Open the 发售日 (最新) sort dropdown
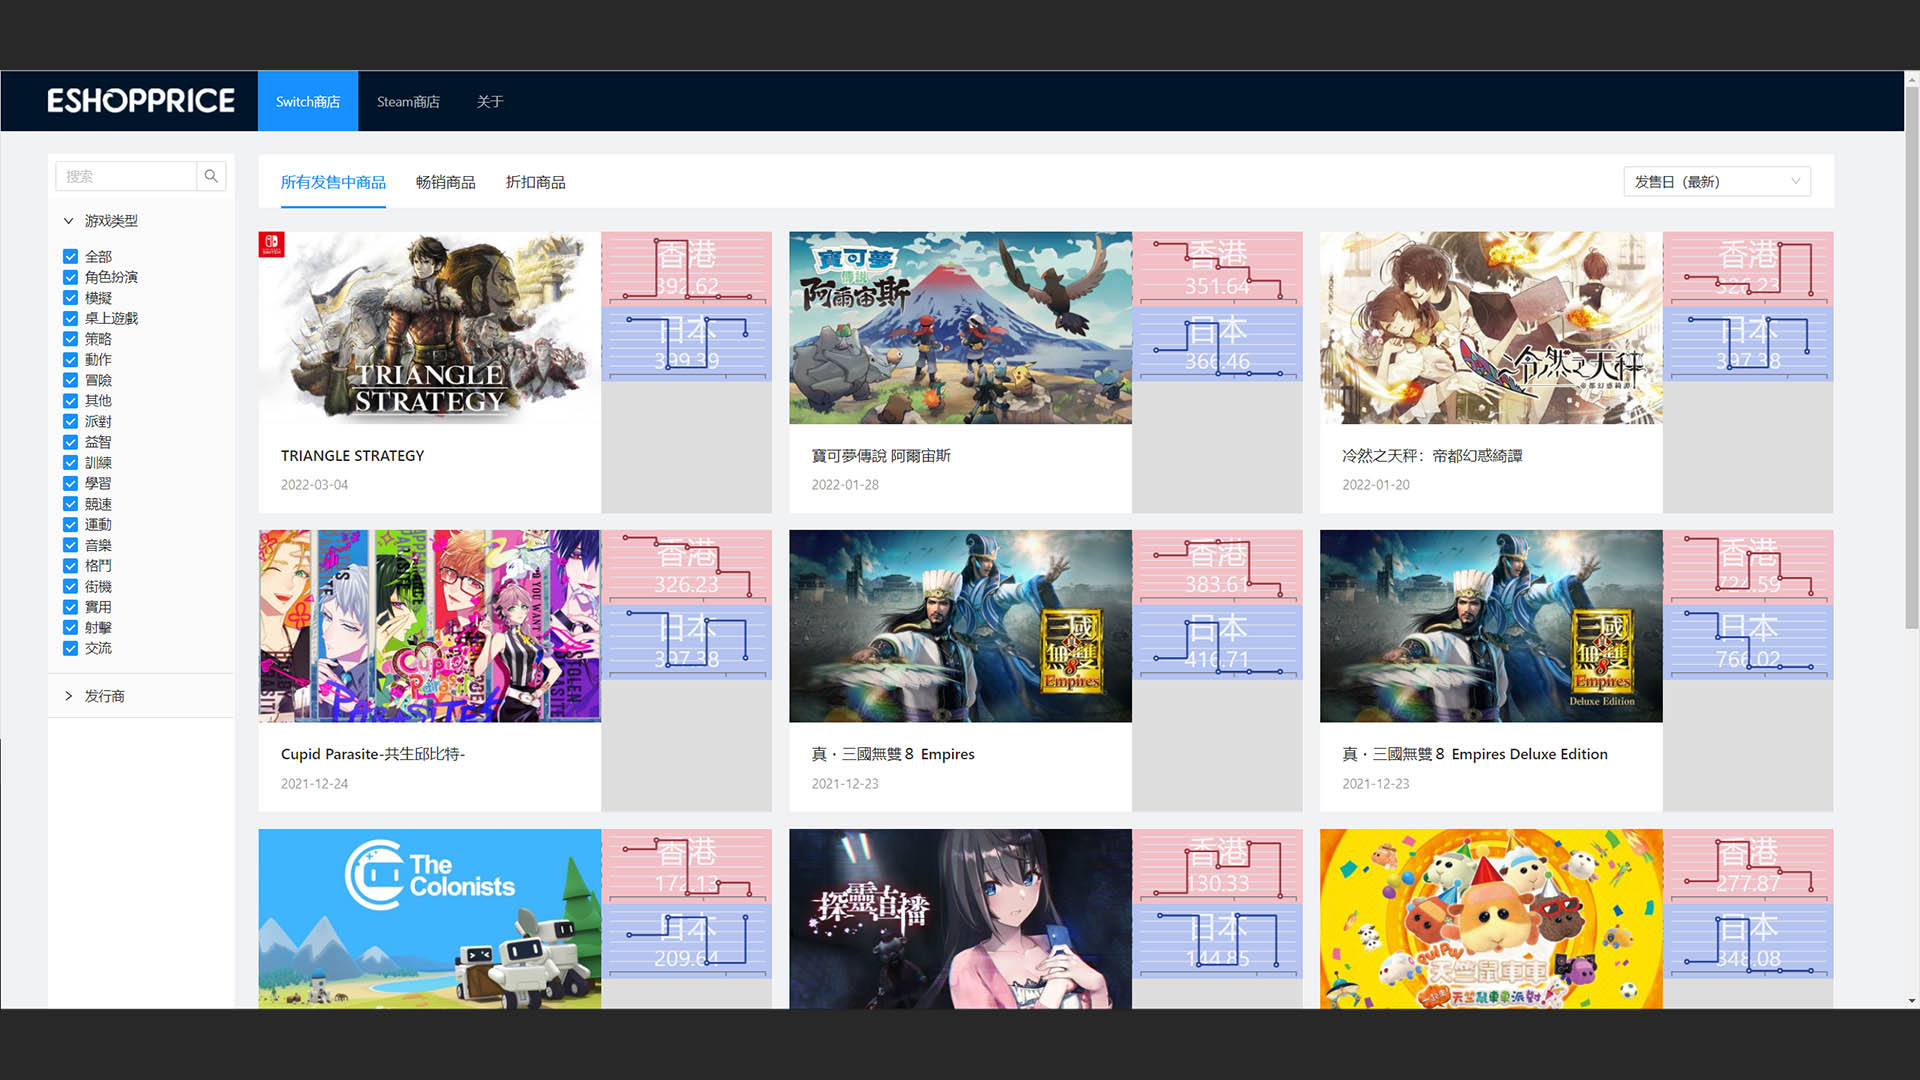This screenshot has width=1920, height=1080. pyautogui.click(x=1717, y=181)
